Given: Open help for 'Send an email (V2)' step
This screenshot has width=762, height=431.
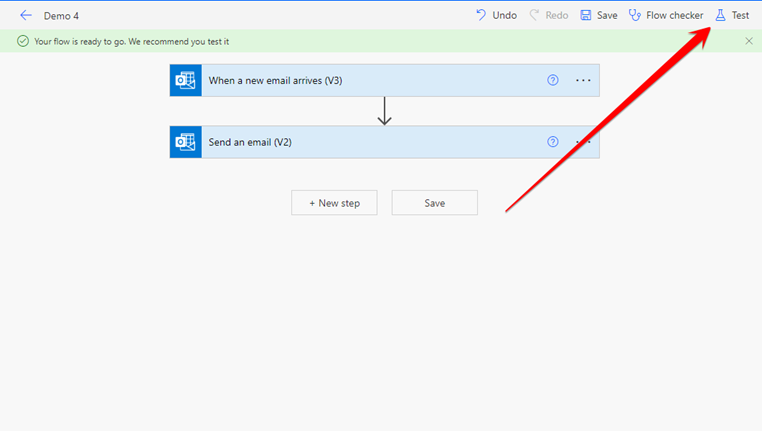Looking at the screenshot, I should (553, 142).
